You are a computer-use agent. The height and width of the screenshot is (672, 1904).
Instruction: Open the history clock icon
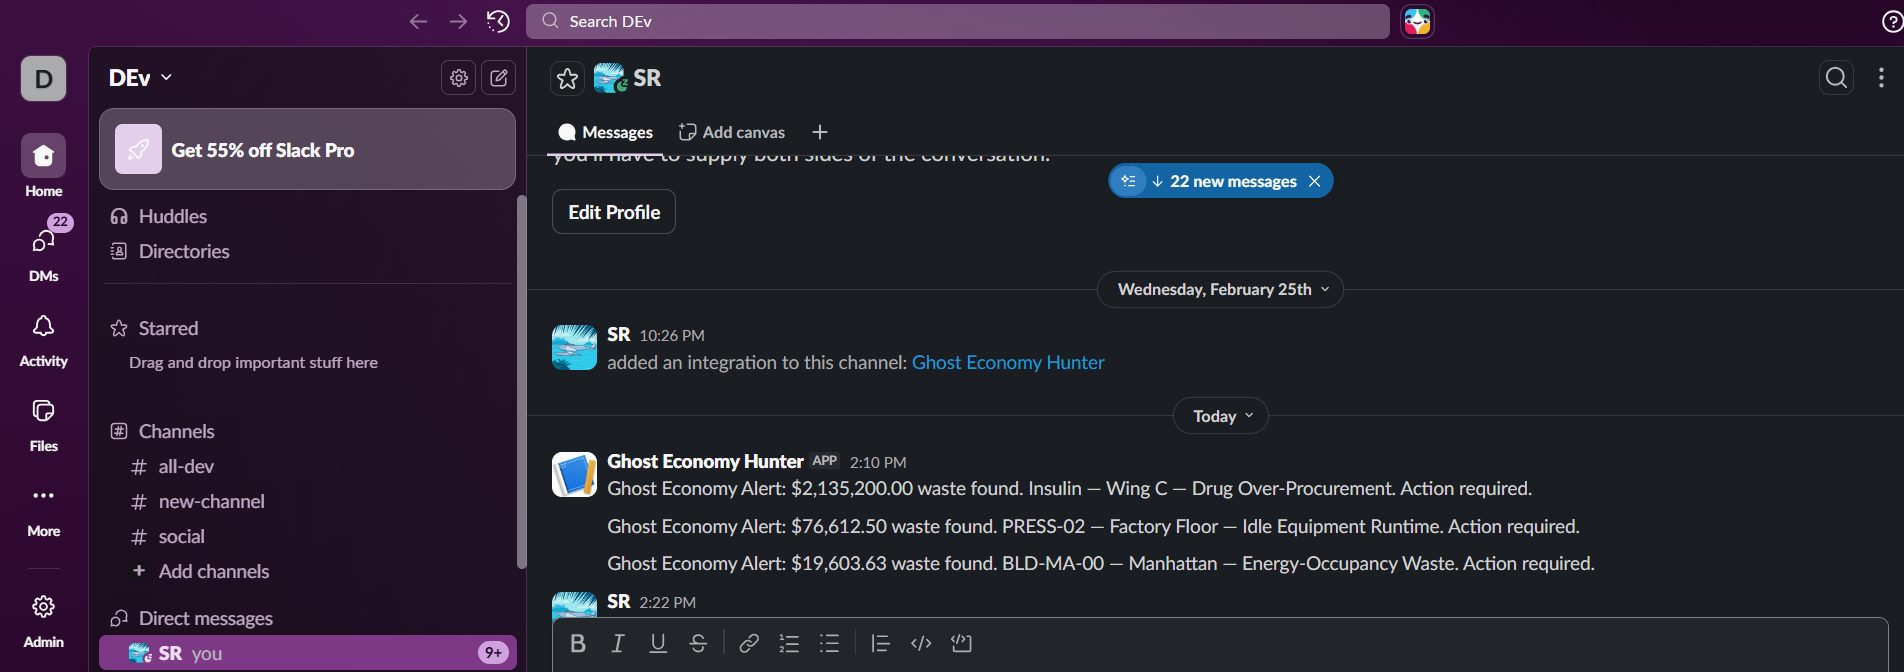(x=498, y=21)
